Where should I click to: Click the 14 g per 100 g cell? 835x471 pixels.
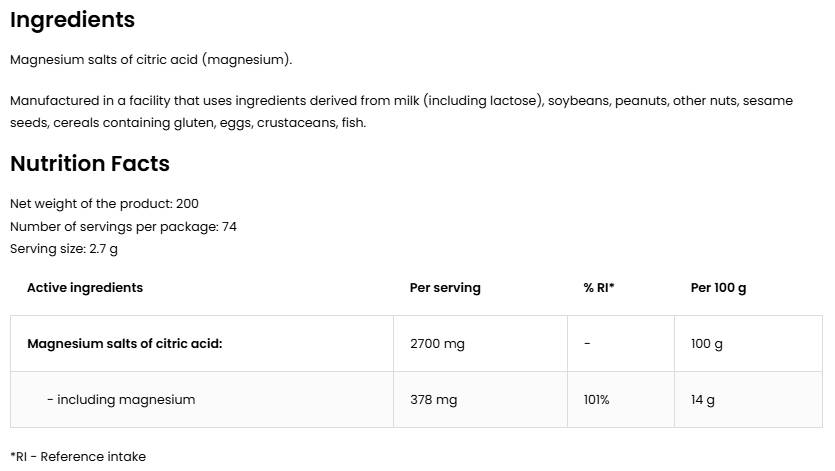pyautogui.click(x=703, y=400)
